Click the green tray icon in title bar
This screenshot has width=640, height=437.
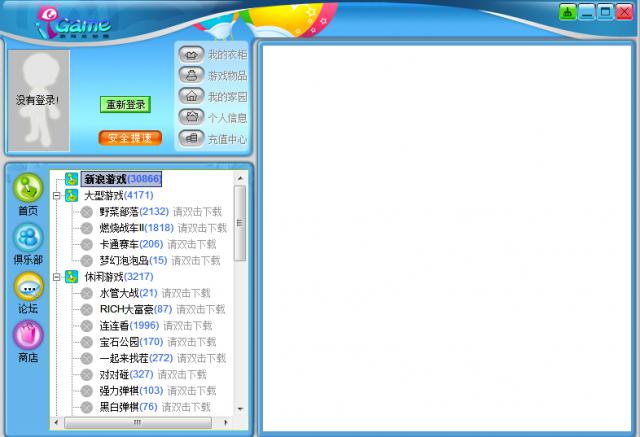click(x=567, y=12)
